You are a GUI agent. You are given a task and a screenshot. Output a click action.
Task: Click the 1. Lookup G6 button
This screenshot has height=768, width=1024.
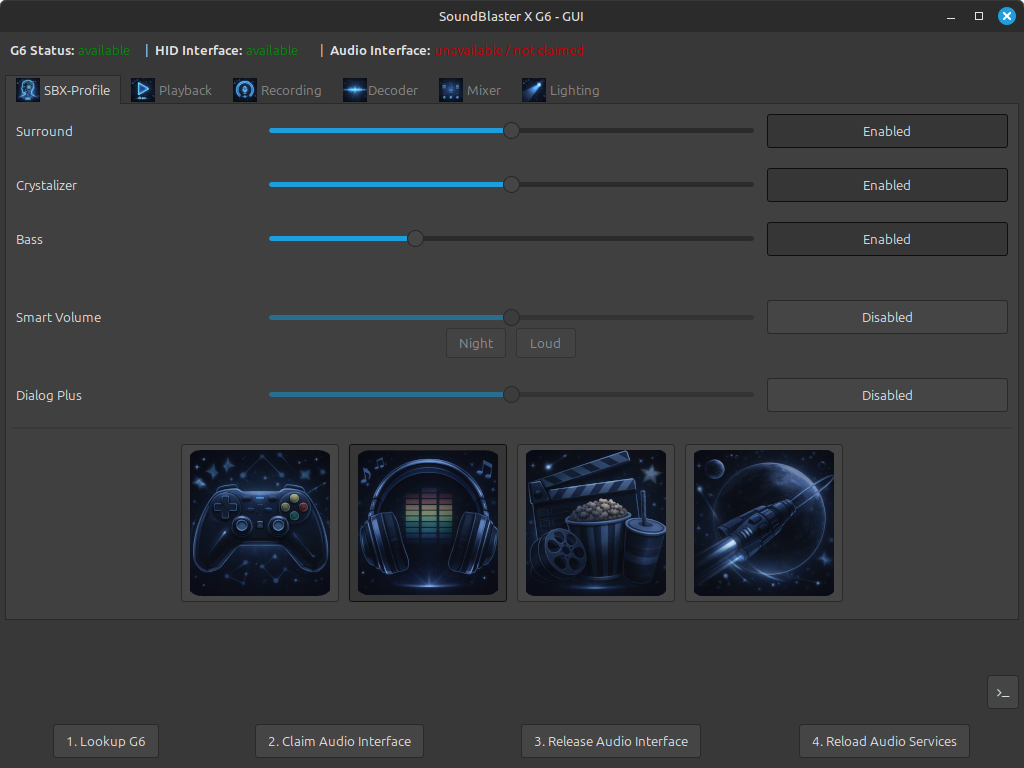click(106, 741)
